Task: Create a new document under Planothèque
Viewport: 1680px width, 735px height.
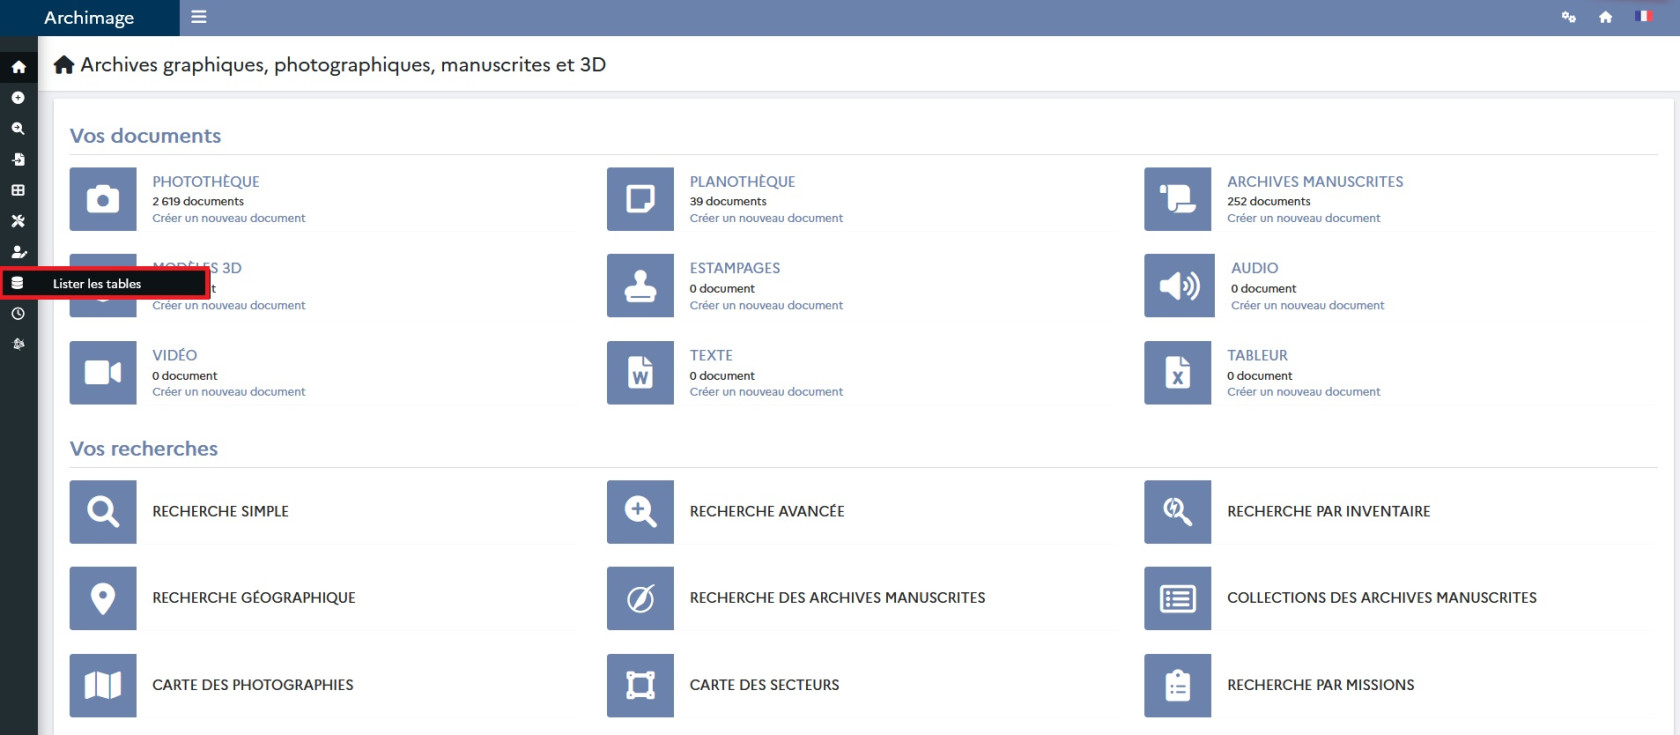Action: [766, 218]
